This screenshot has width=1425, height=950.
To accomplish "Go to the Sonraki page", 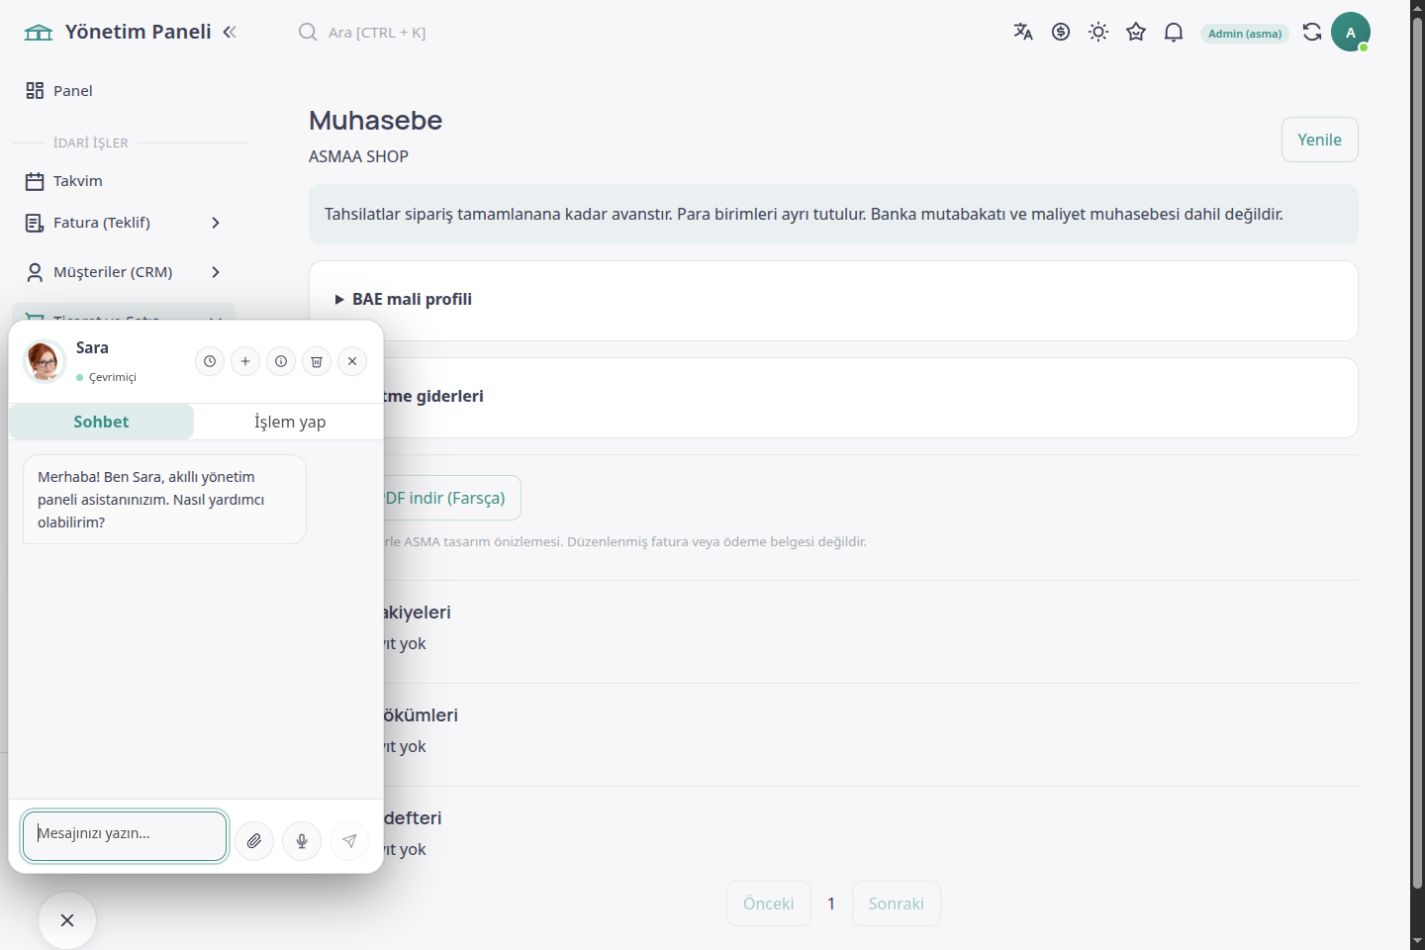I will [x=896, y=903].
